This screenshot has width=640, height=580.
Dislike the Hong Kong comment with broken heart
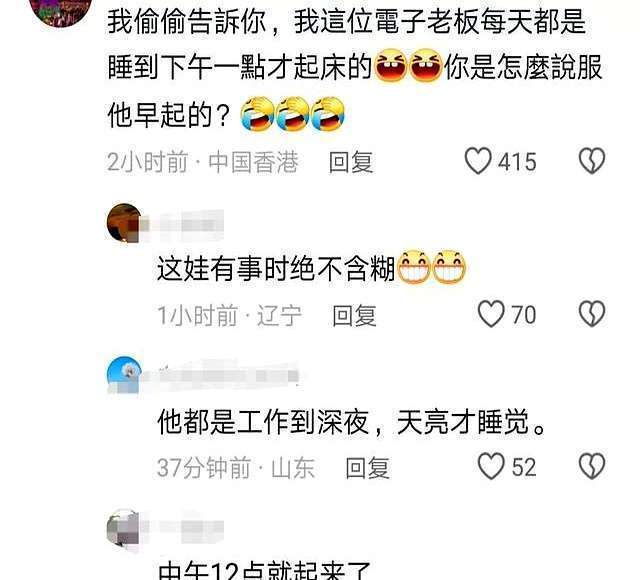coord(592,160)
